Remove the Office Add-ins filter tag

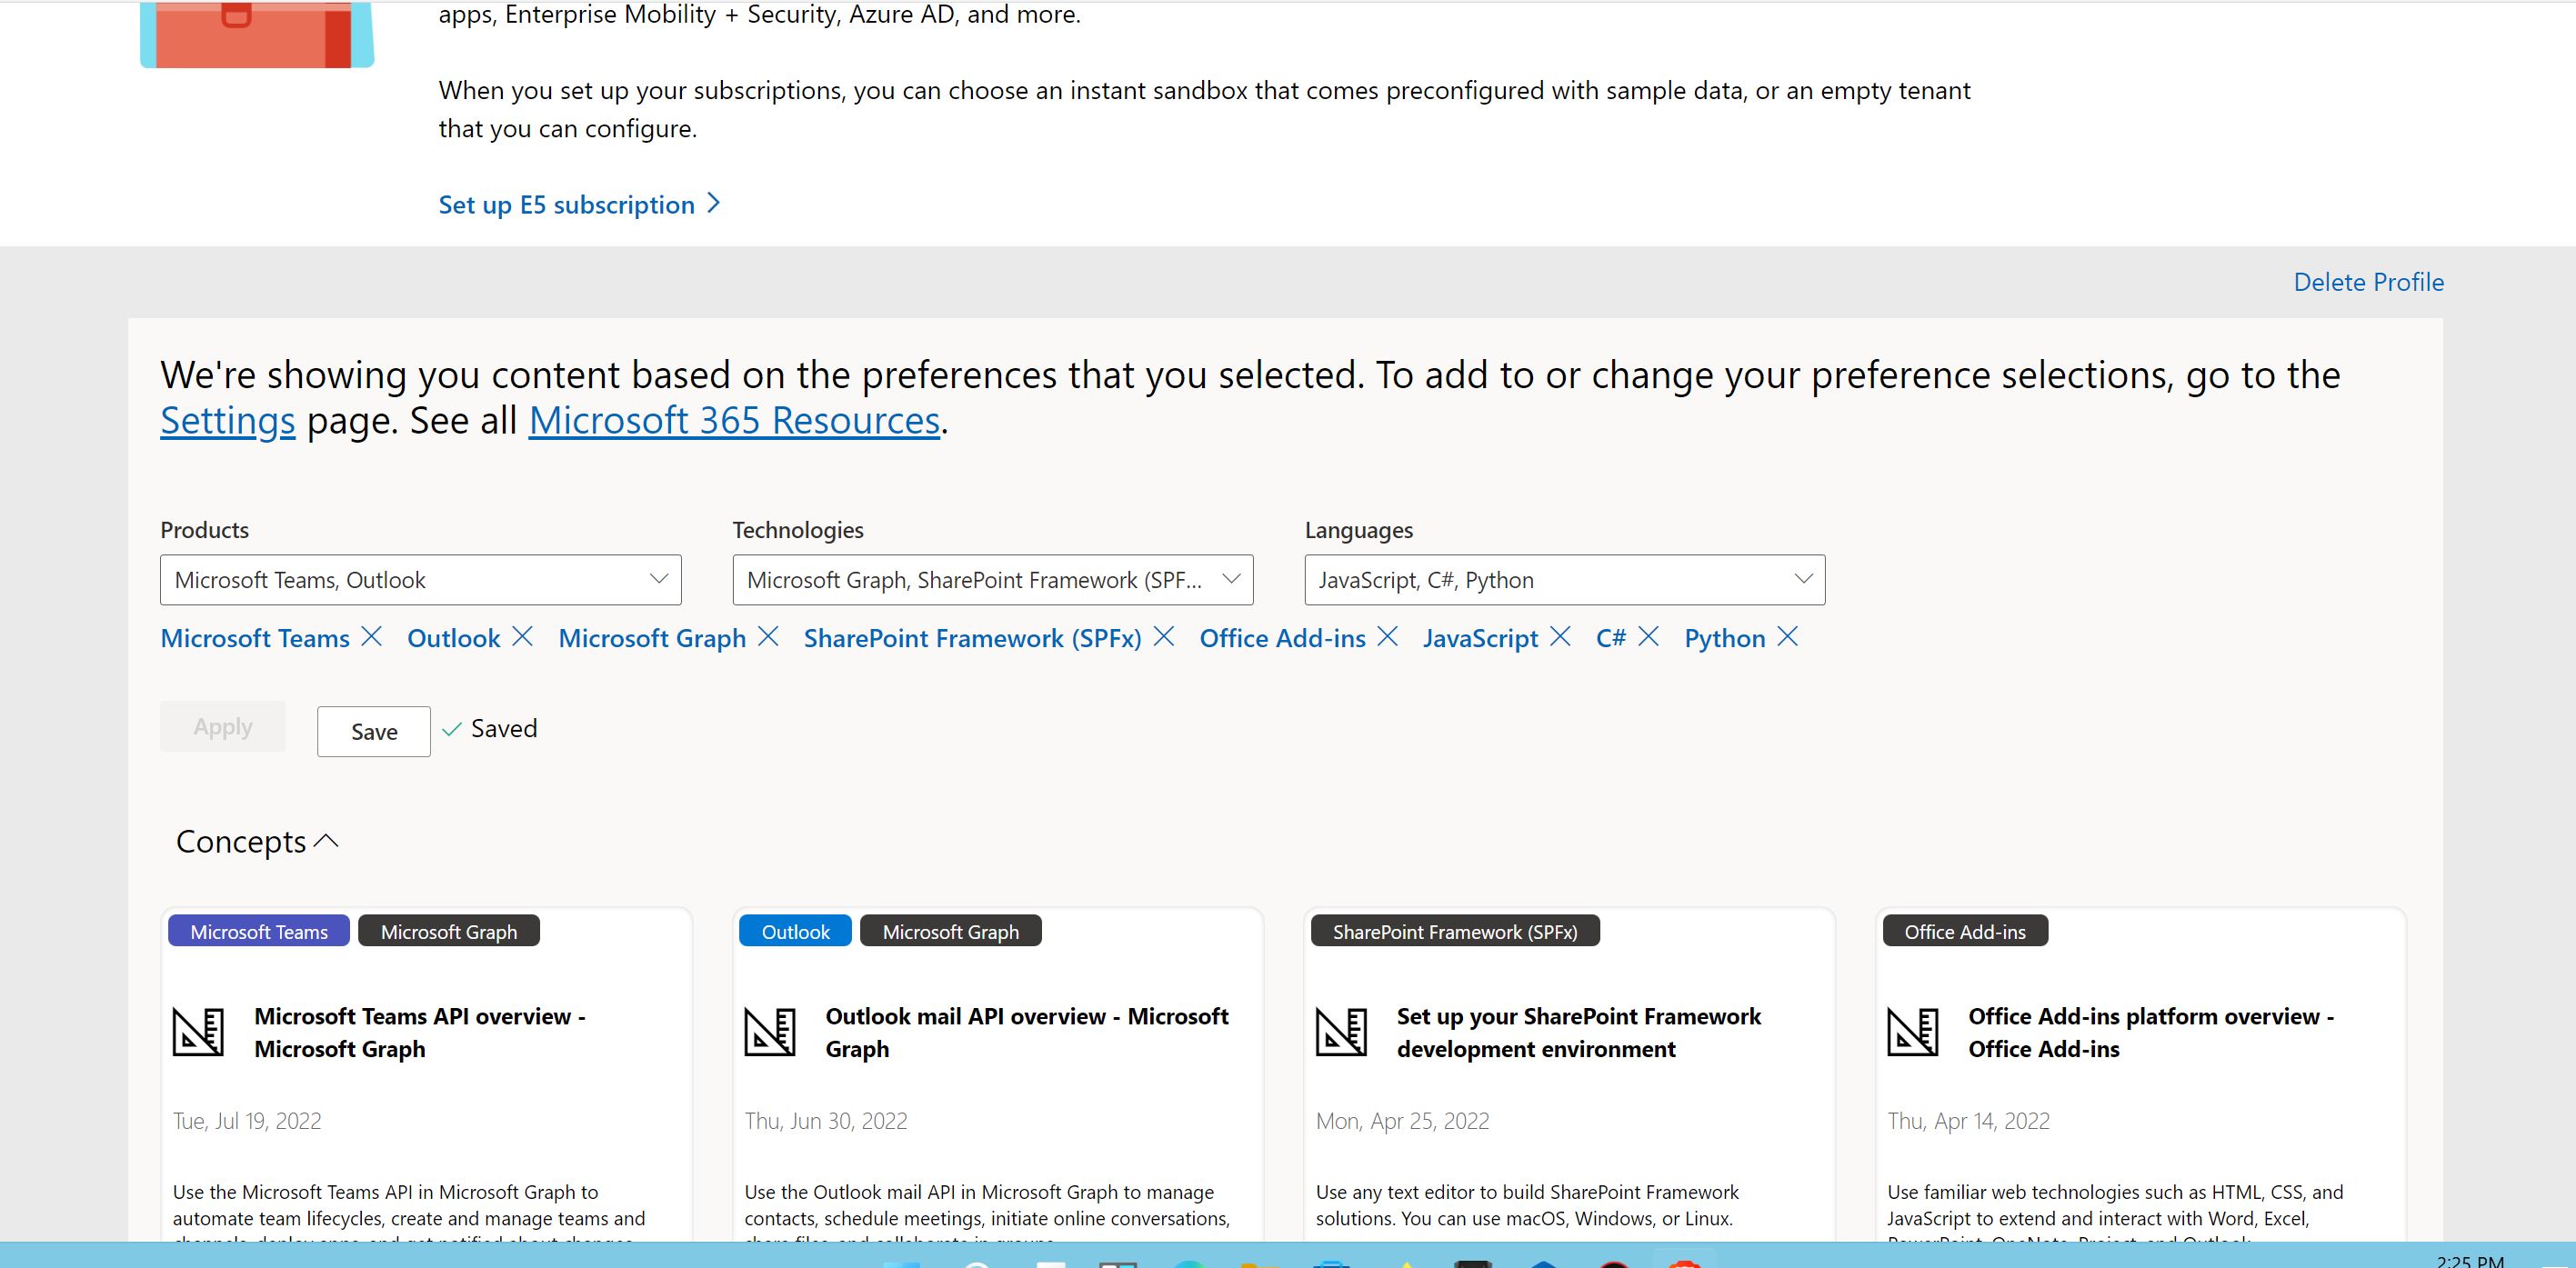pos(1387,637)
